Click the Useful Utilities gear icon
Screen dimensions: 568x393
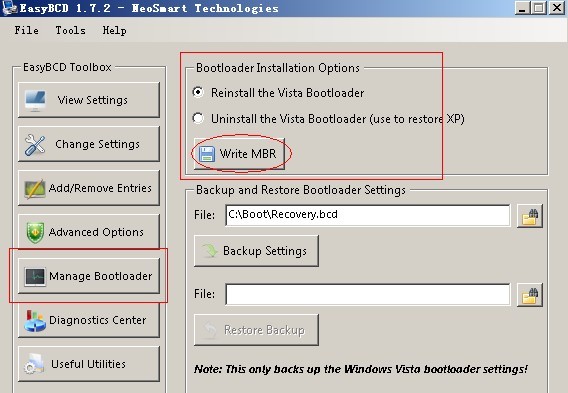pos(34,364)
